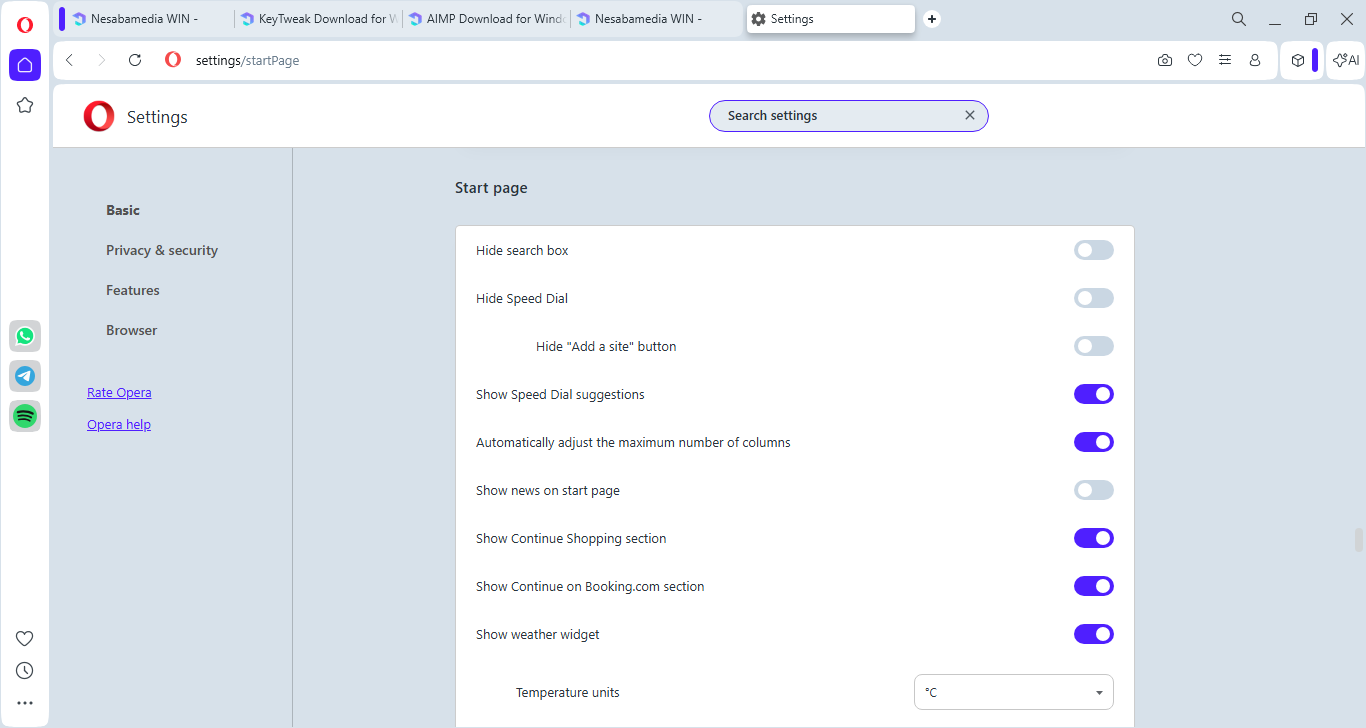Image resolution: width=1366 pixels, height=728 pixels.
Task: Reload the current page
Action: tap(135, 60)
